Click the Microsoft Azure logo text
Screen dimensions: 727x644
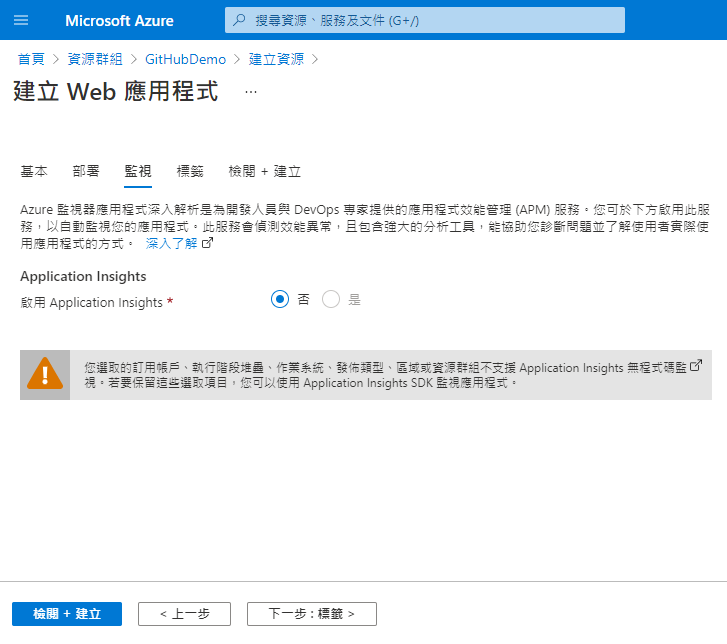tap(119, 20)
